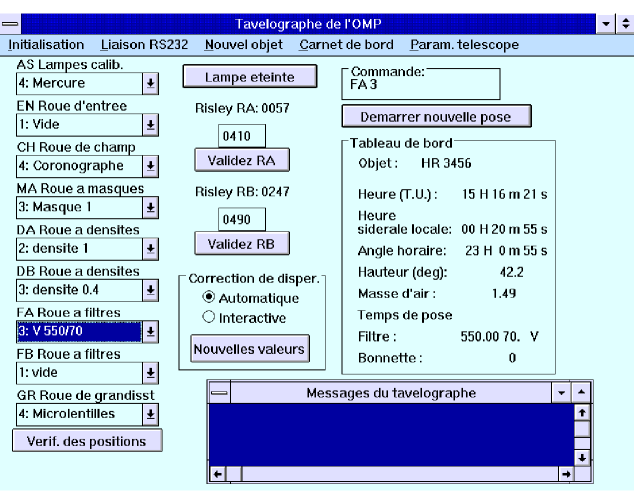Select the Automatique dispersion correction option
This screenshot has height=491, width=634.
(208, 298)
